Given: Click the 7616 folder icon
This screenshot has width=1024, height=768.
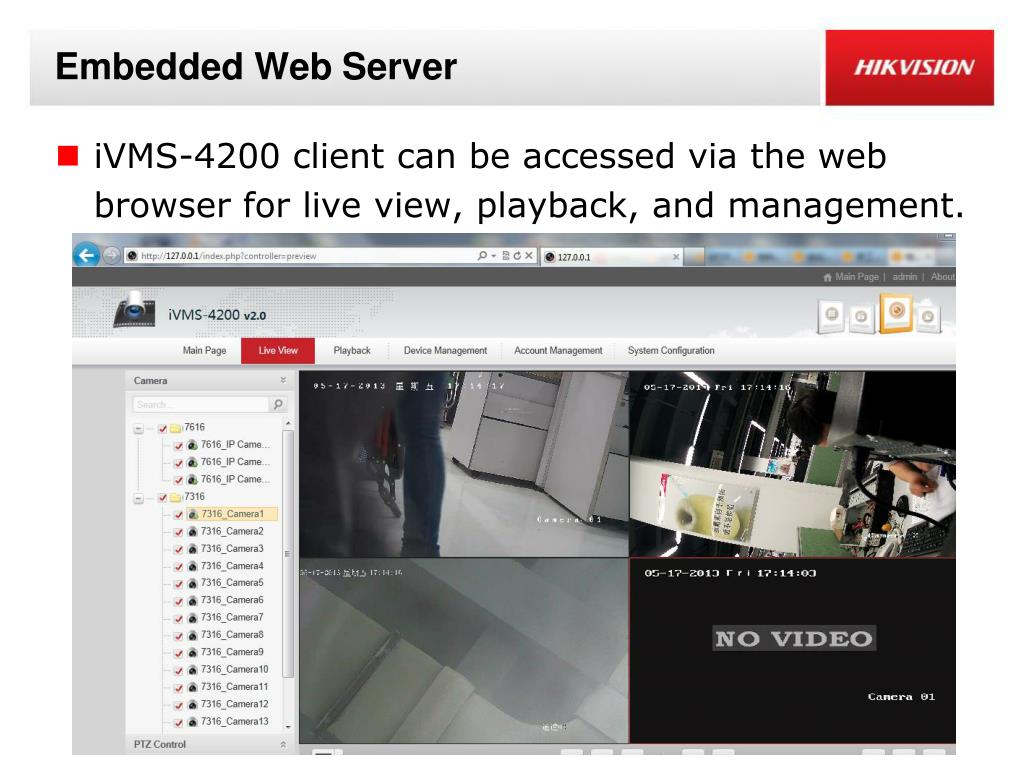Looking at the screenshot, I should tap(176, 428).
